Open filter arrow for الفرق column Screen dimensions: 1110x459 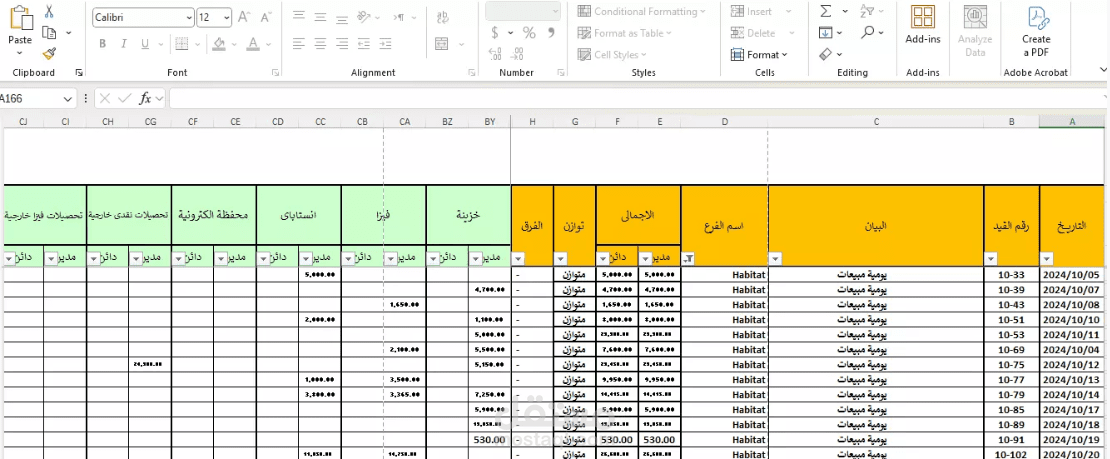(x=518, y=259)
